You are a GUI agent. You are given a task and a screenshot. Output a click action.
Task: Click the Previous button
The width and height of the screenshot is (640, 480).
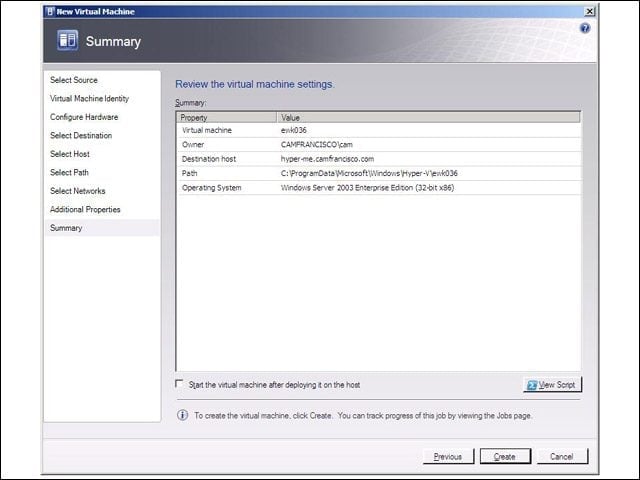coord(448,456)
